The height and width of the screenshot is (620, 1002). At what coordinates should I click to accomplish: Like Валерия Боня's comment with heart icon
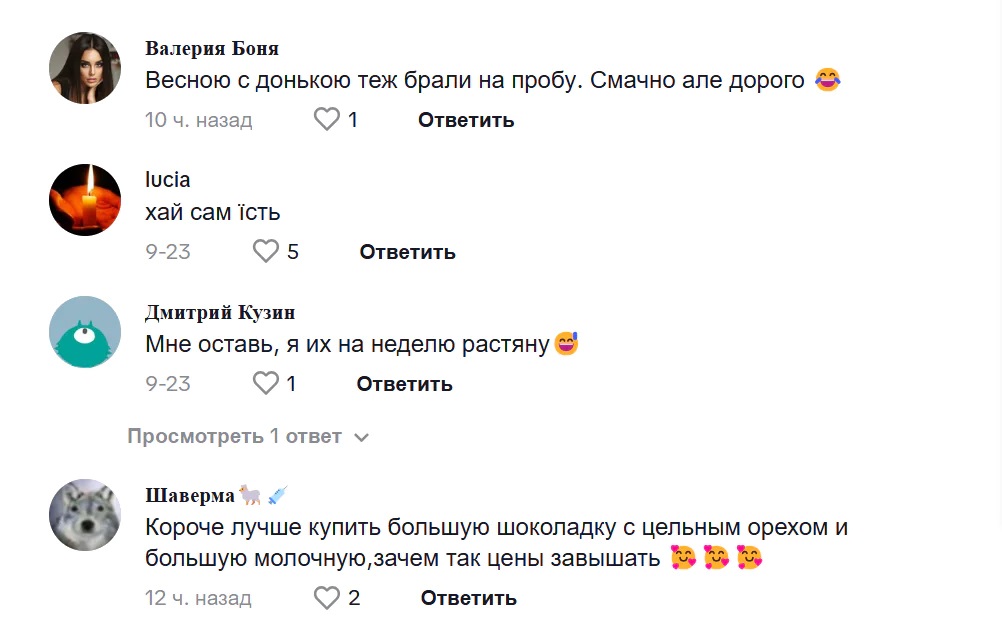(327, 120)
